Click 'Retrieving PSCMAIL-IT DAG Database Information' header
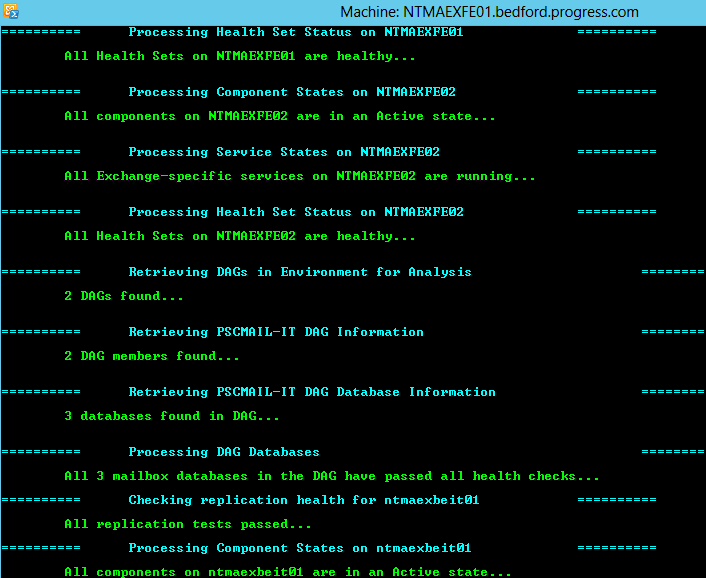 tap(311, 392)
